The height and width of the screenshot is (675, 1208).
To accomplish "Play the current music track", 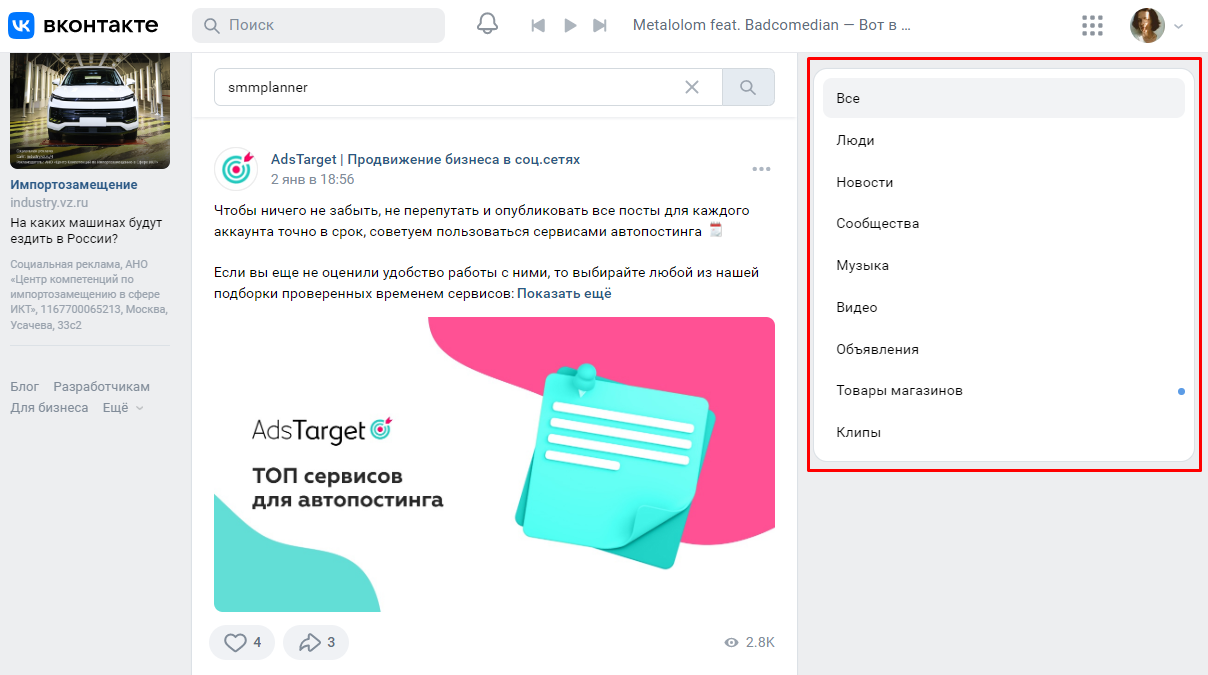I will (570, 26).
